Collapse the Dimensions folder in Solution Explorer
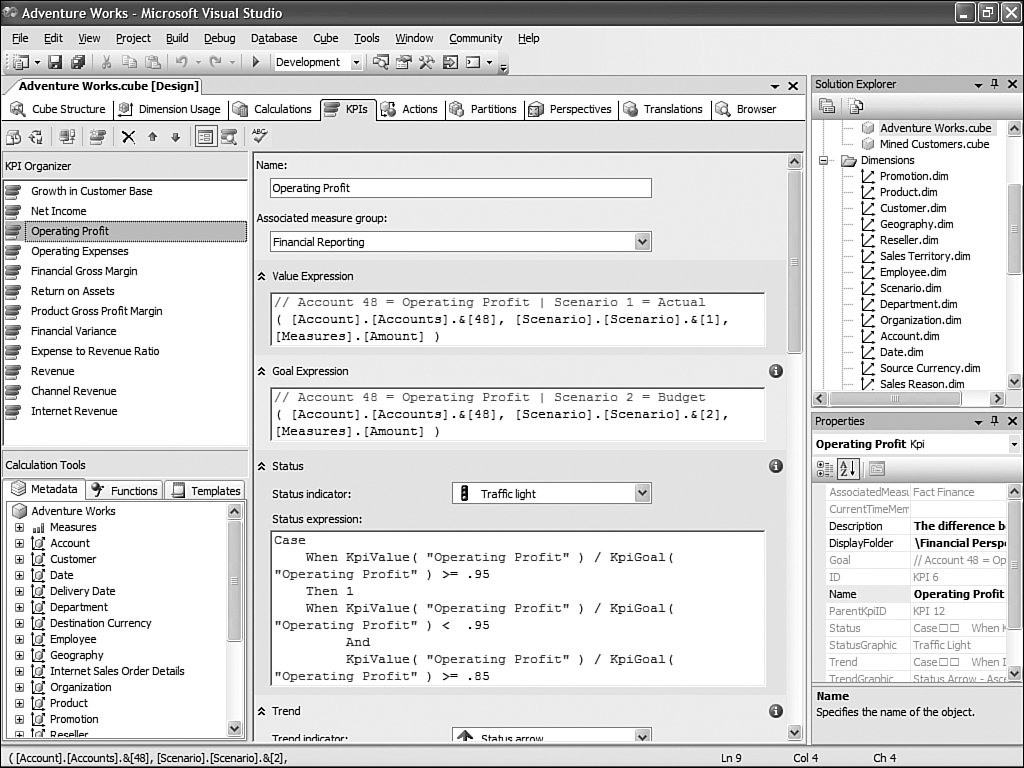Viewport: 1024px width, 768px height. pyautogui.click(x=824, y=160)
